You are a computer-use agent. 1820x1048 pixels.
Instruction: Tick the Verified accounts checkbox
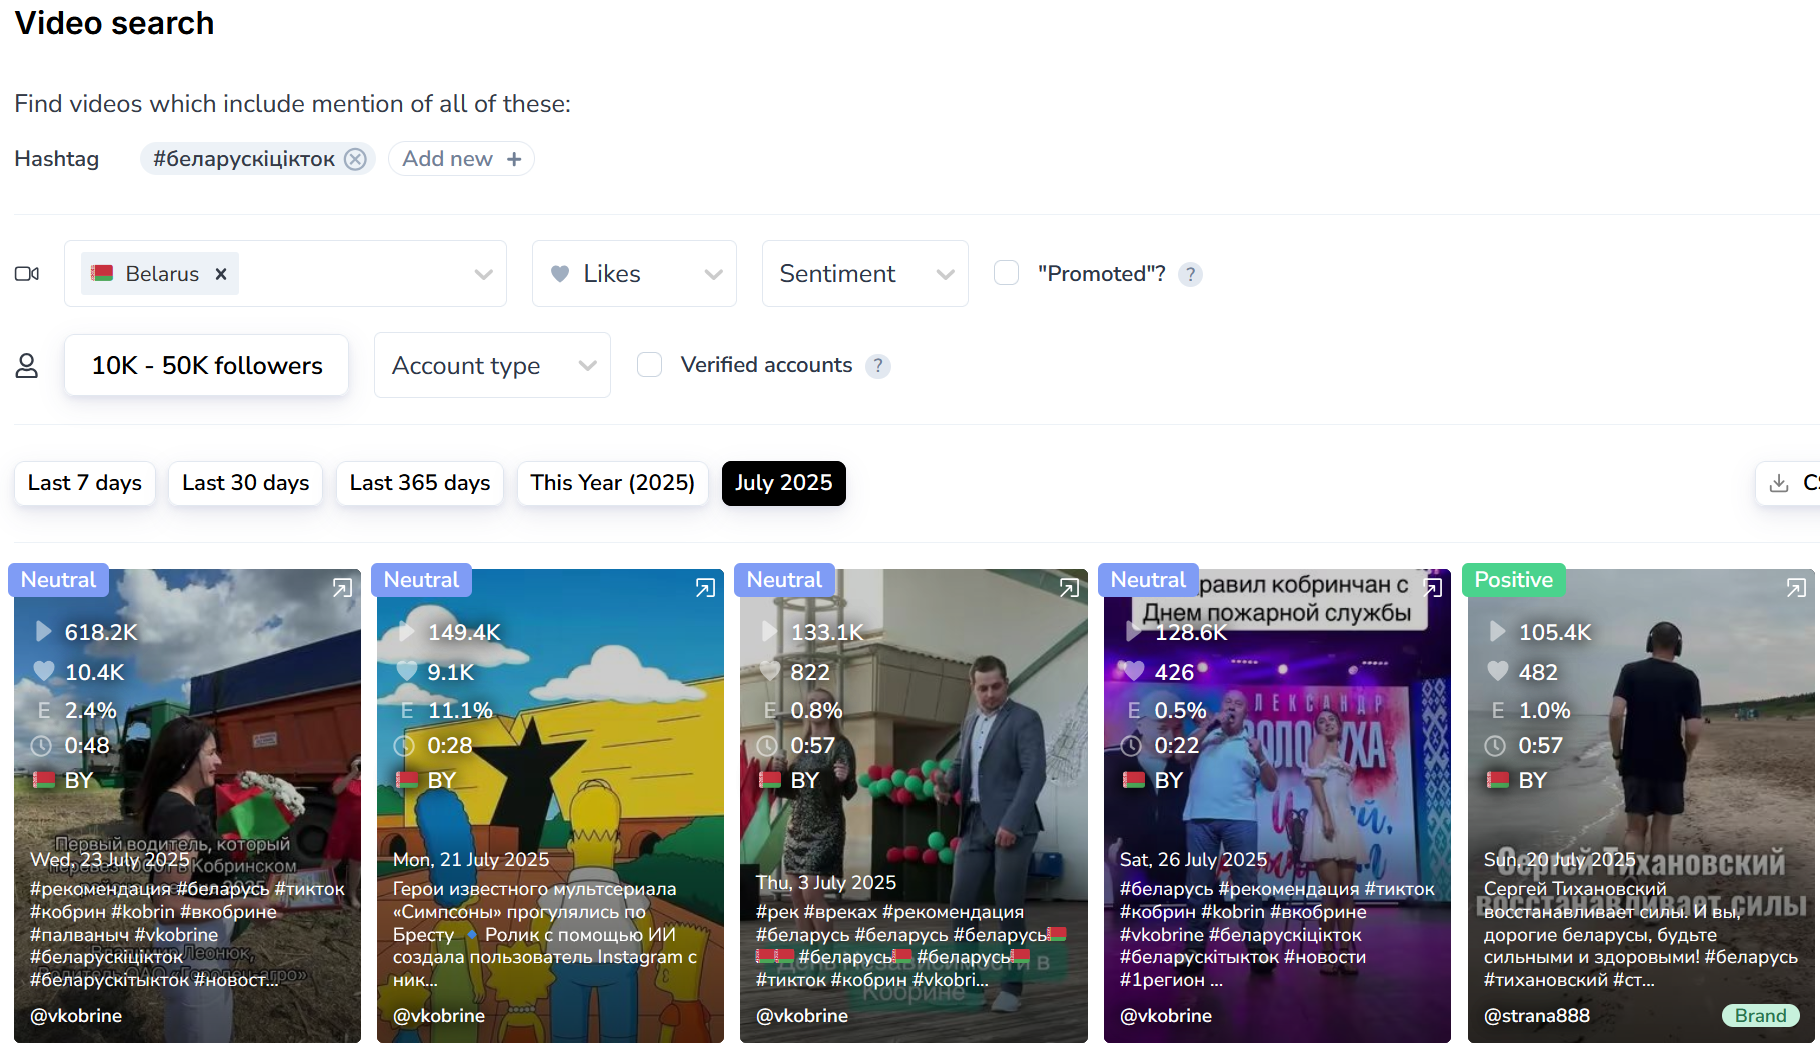650,365
